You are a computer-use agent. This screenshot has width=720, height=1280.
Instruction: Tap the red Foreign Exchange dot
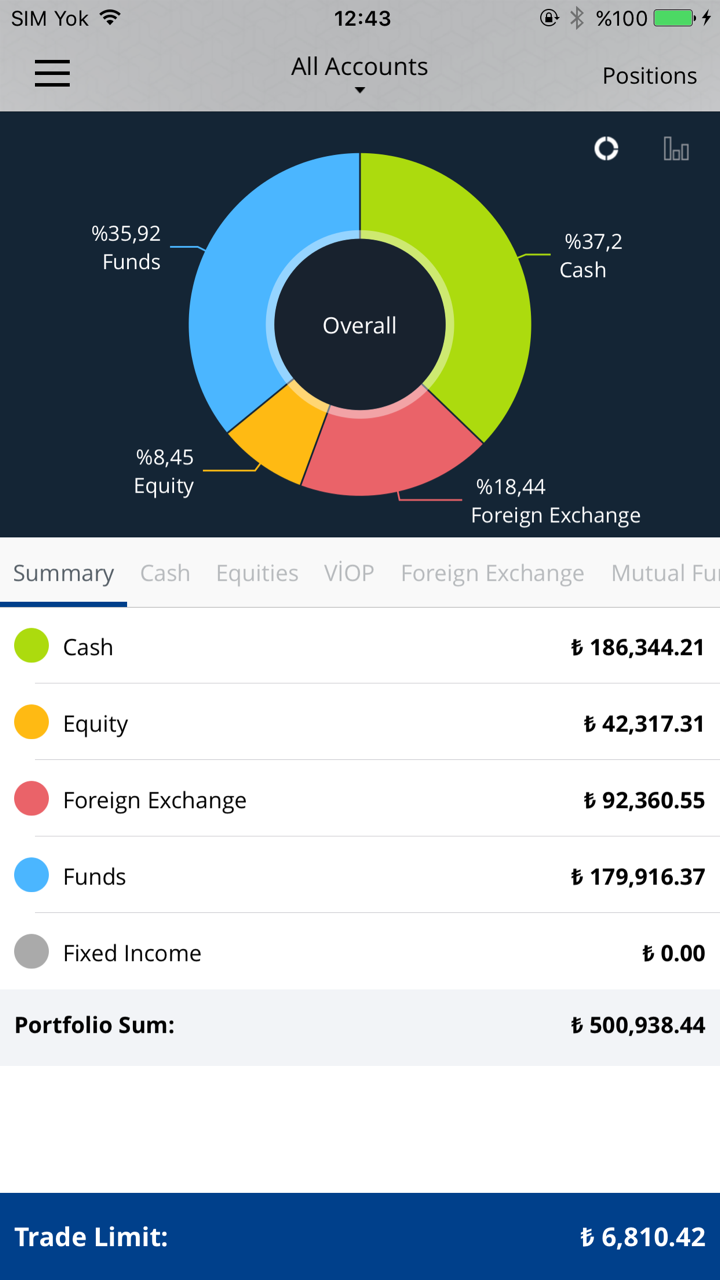[32, 799]
